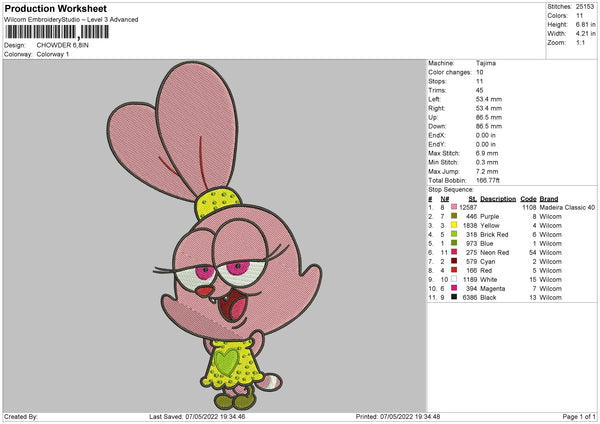Click the 'Stops:' label
This screenshot has width=600, height=424.
pyautogui.click(x=437, y=81)
